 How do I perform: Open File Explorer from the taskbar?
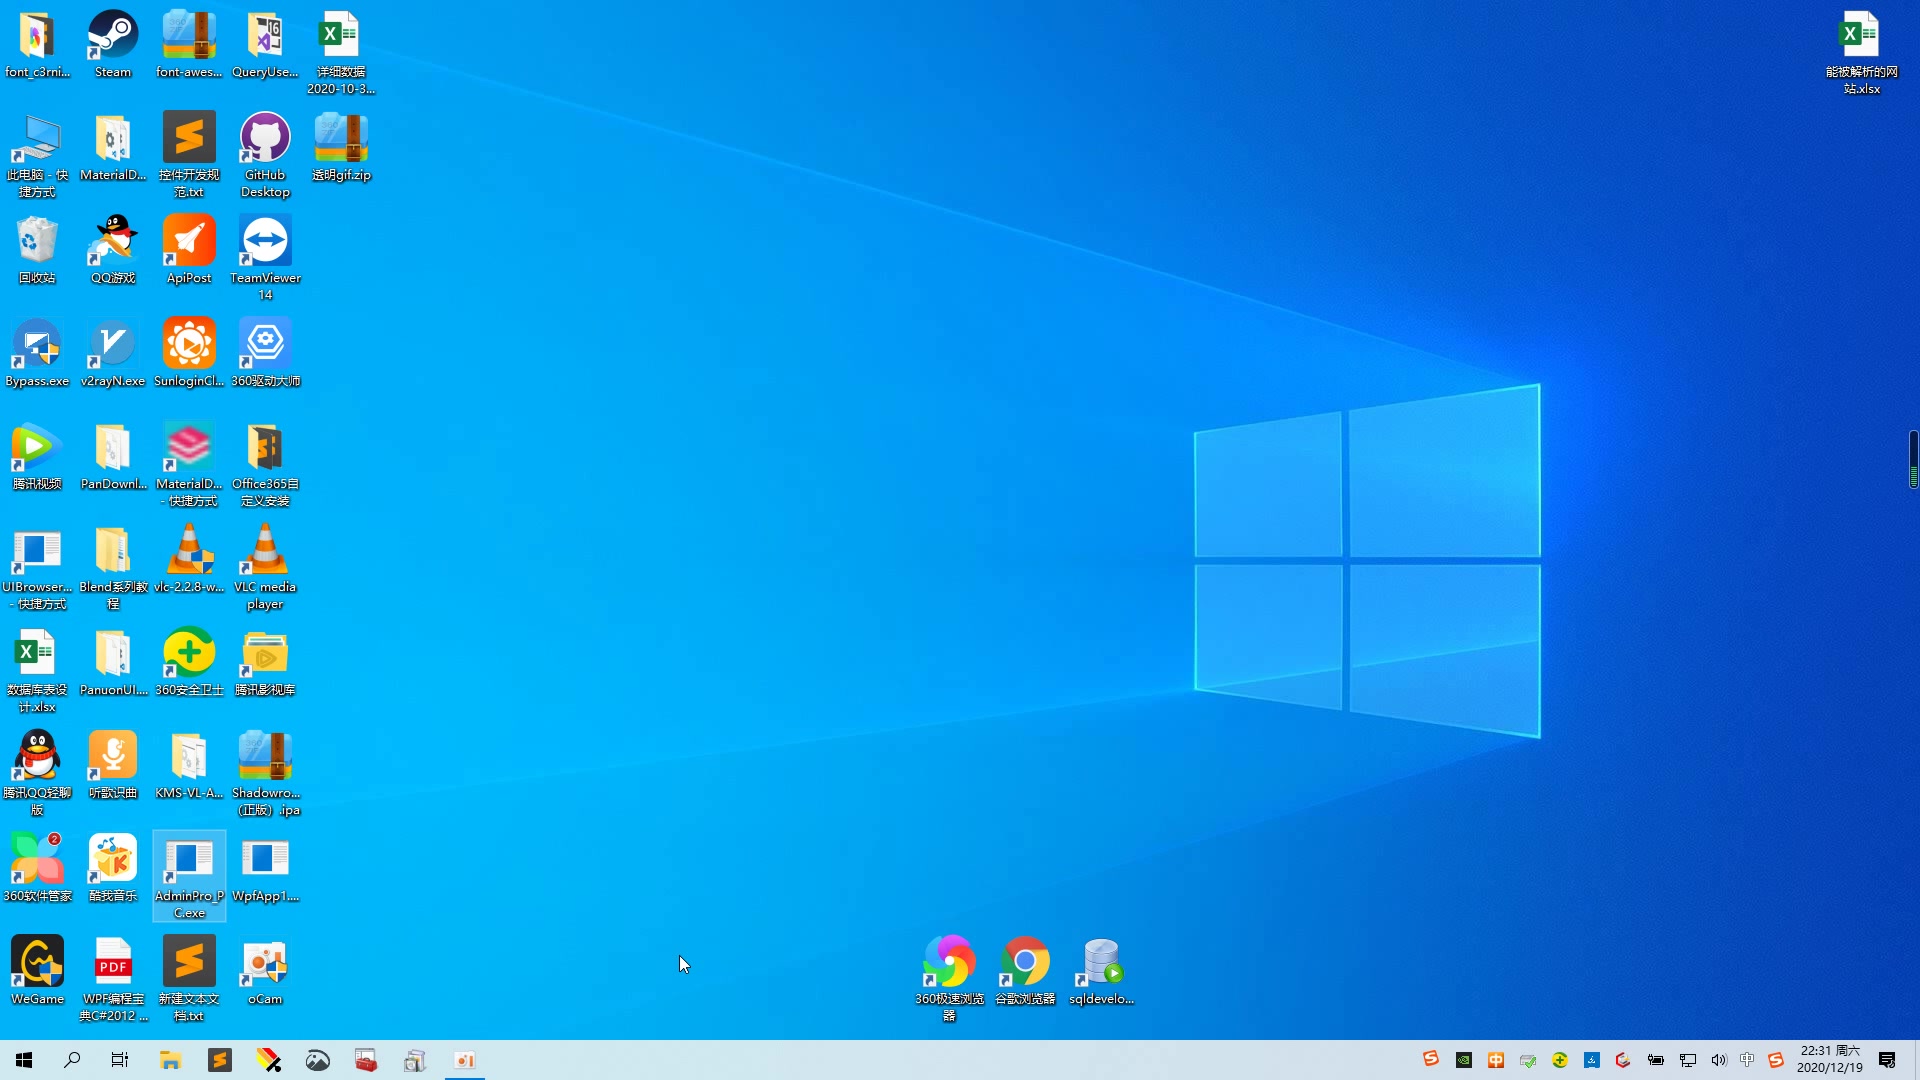[x=171, y=1060]
